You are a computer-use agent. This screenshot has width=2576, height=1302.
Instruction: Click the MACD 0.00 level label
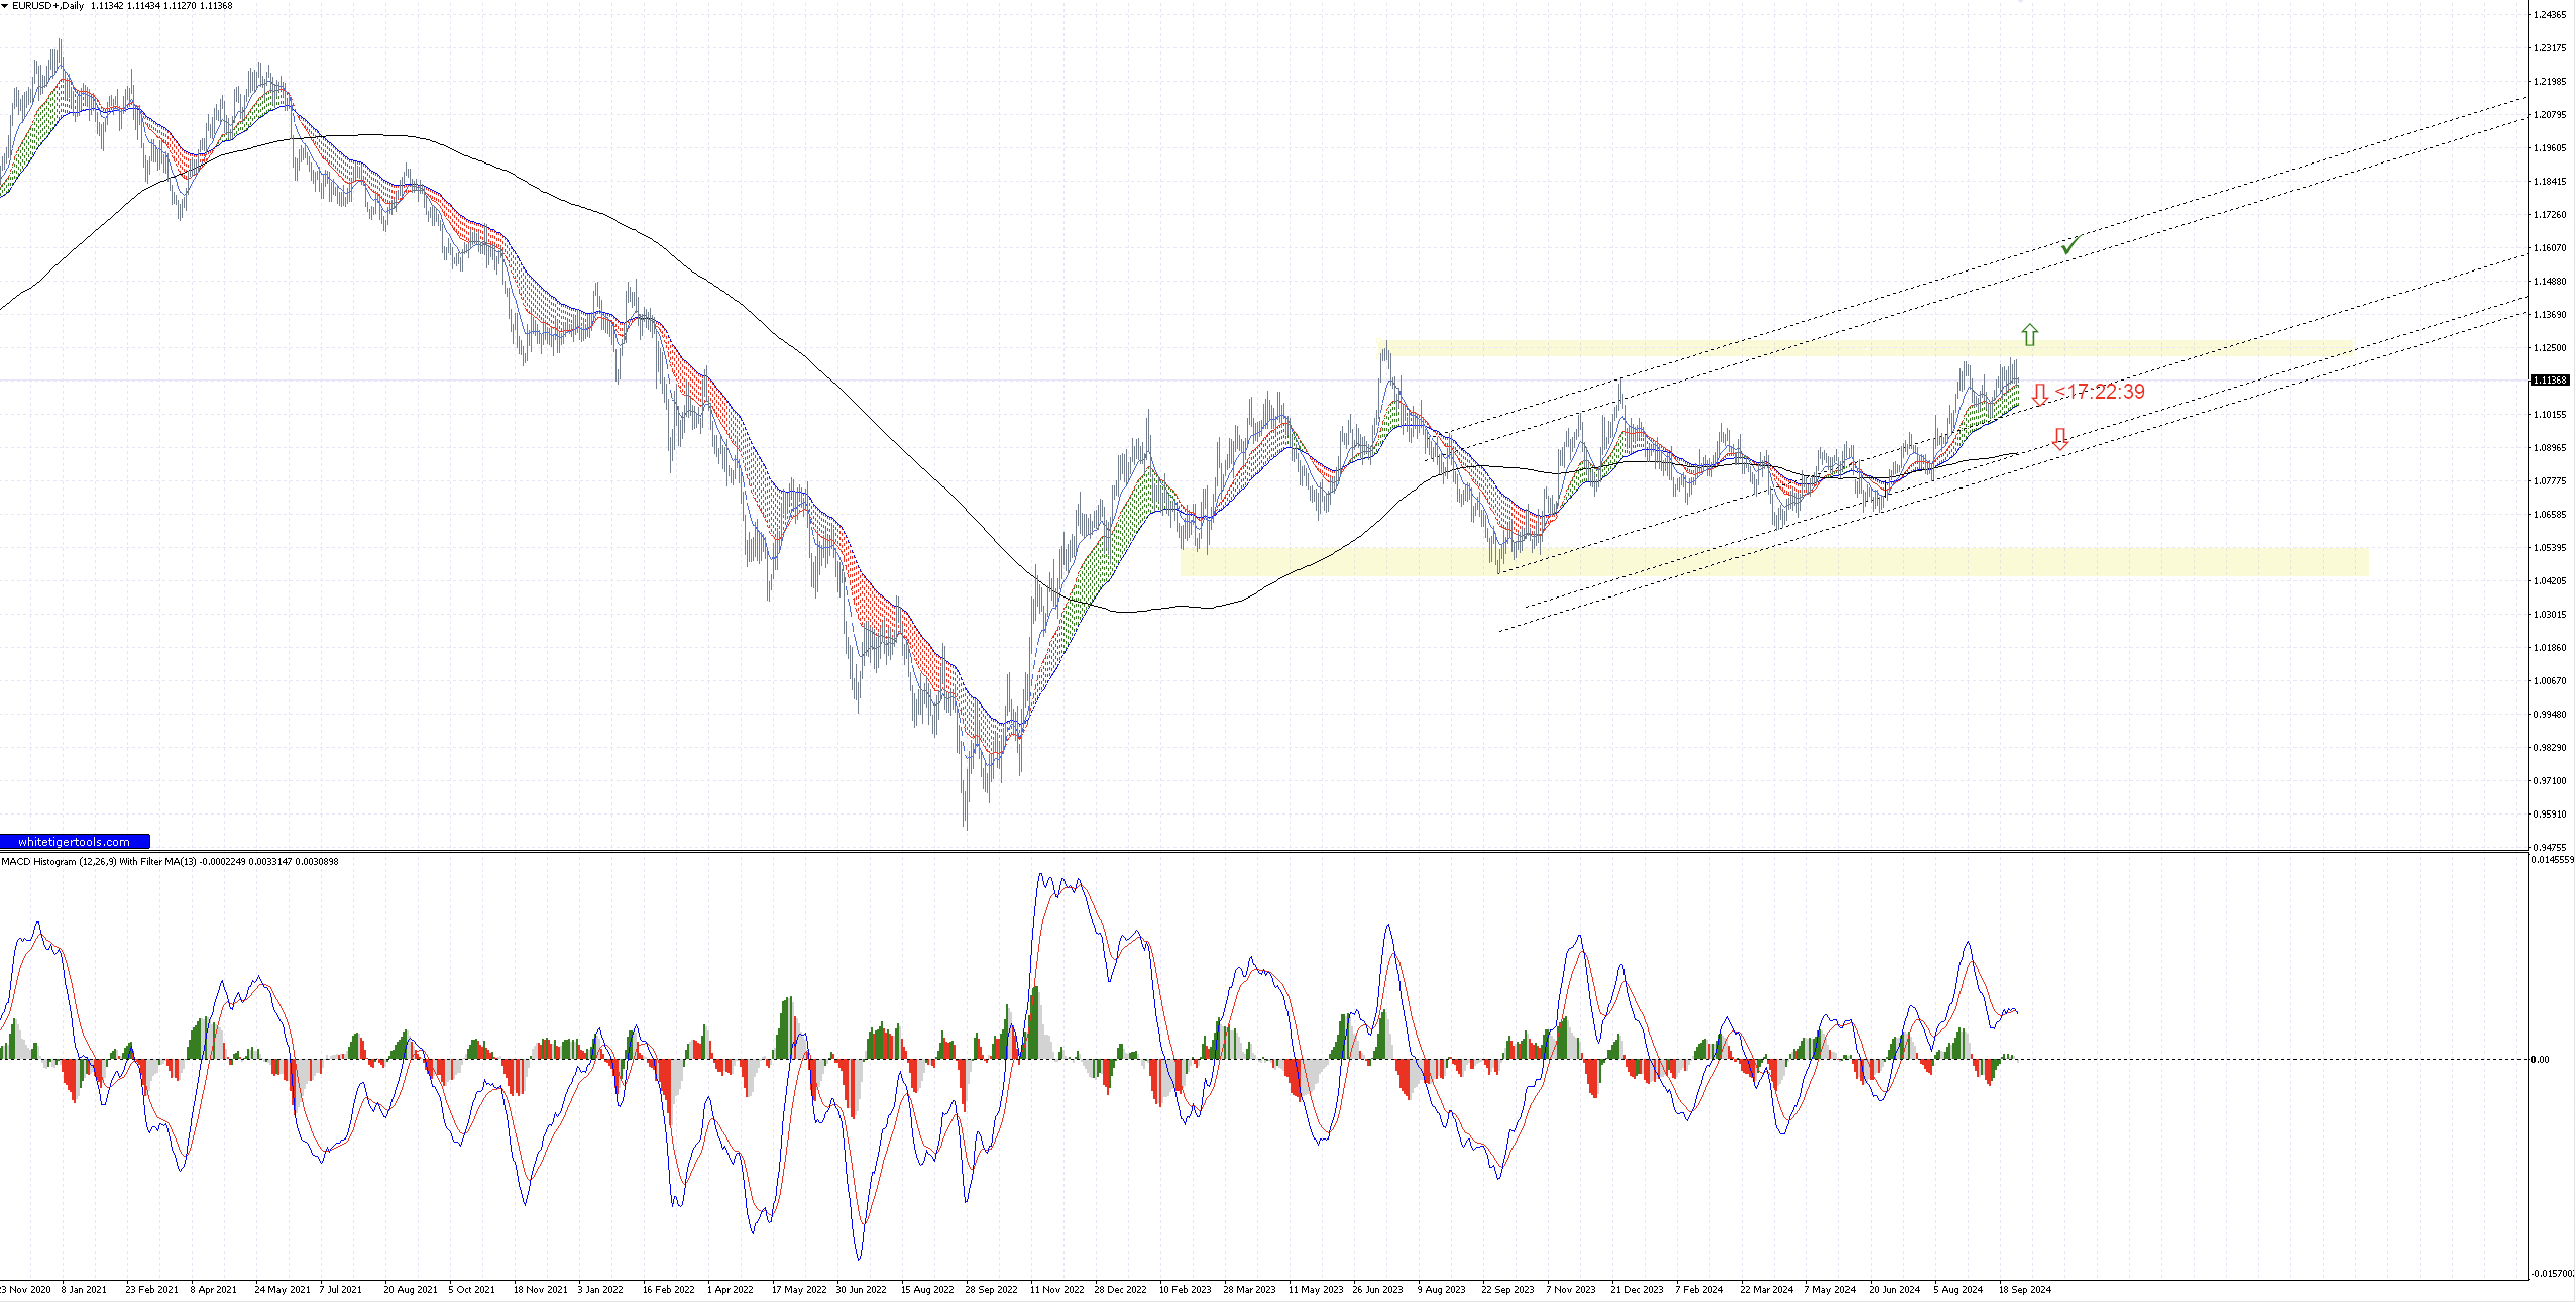[2539, 1059]
